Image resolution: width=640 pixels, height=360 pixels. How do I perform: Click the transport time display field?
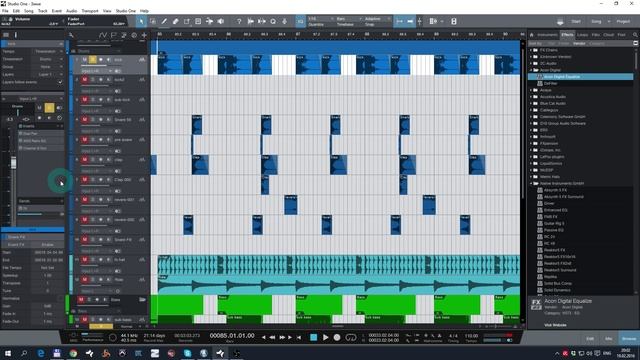click(x=232, y=336)
